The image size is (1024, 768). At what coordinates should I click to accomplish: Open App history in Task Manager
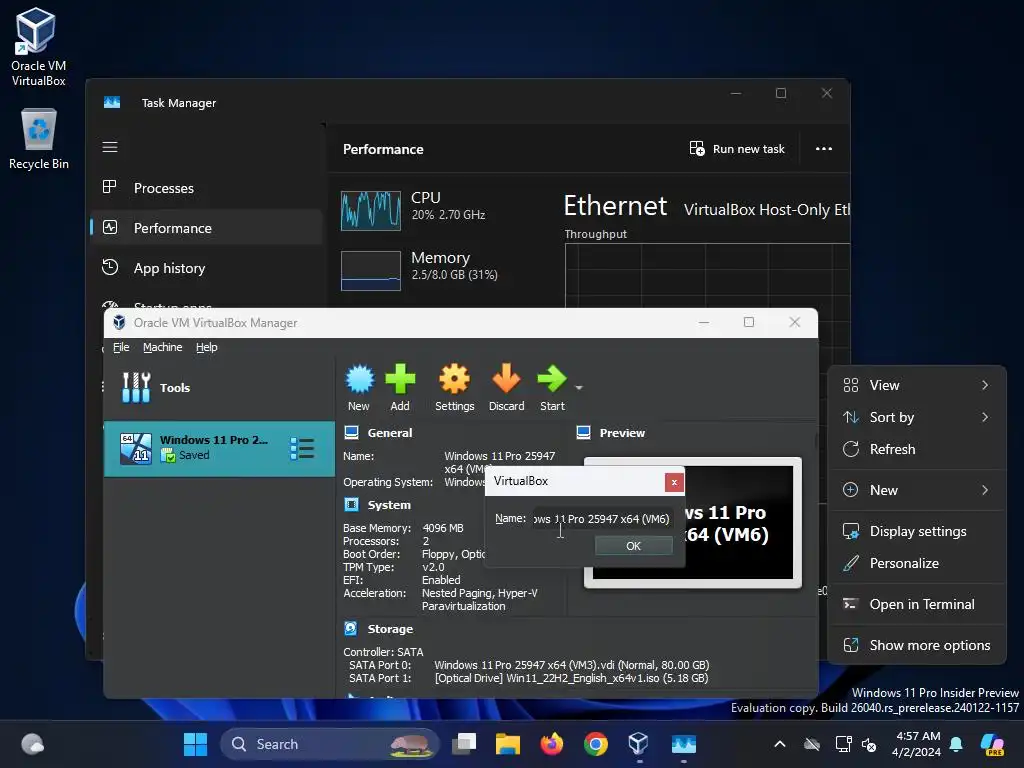coord(206,268)
